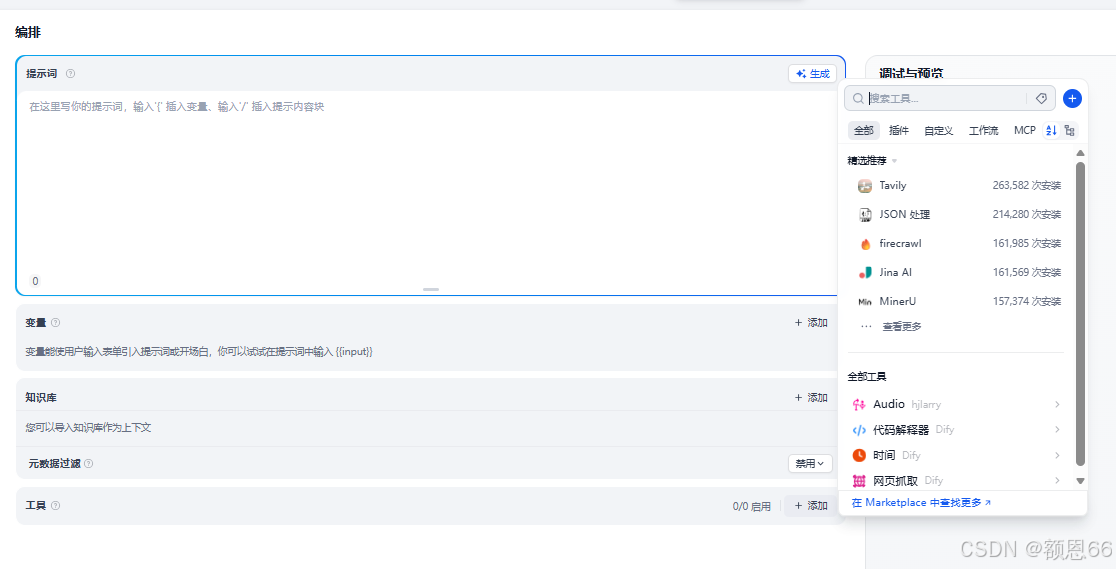Click the tool list scrollbar down arrow
The height and width of the screenshot is (569, 1116).
click(1080, 481)
